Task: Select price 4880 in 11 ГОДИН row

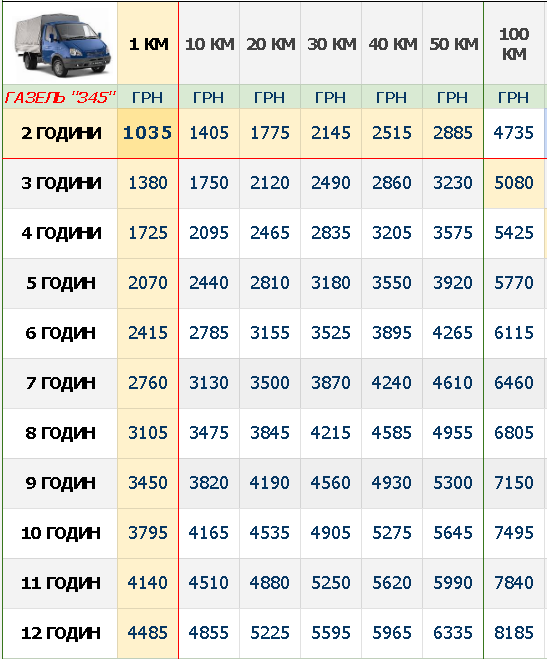Action: 269,583
